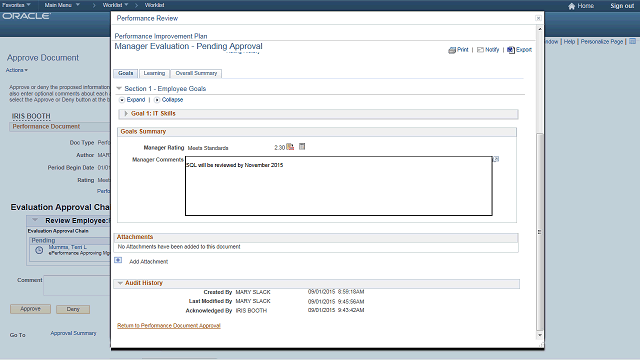Click the Expand all radio icon
The height and width of the screenshot is (360, 640).
122,100
